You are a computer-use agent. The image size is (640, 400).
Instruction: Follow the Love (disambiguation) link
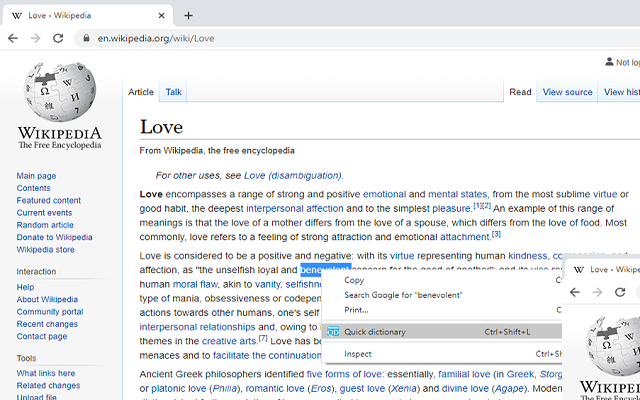tap(293, 176)
